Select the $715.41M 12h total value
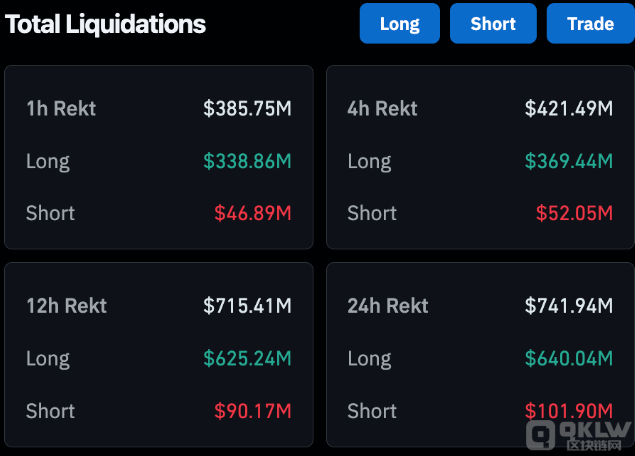The height and width of the screenshot is (456, 635). pyautogui.click(x=247, y=306)
